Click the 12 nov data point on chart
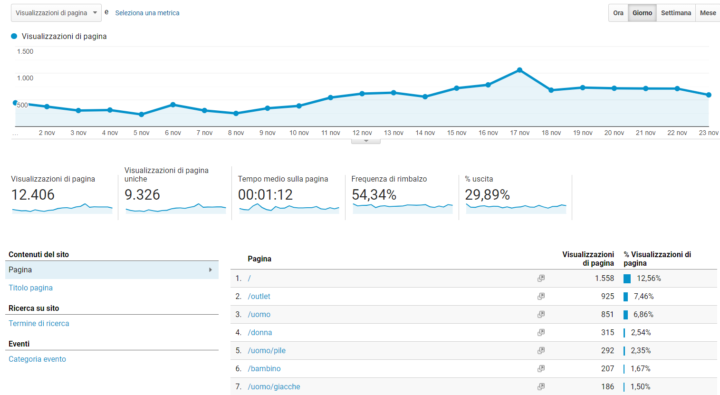 (x=362, y=94)
